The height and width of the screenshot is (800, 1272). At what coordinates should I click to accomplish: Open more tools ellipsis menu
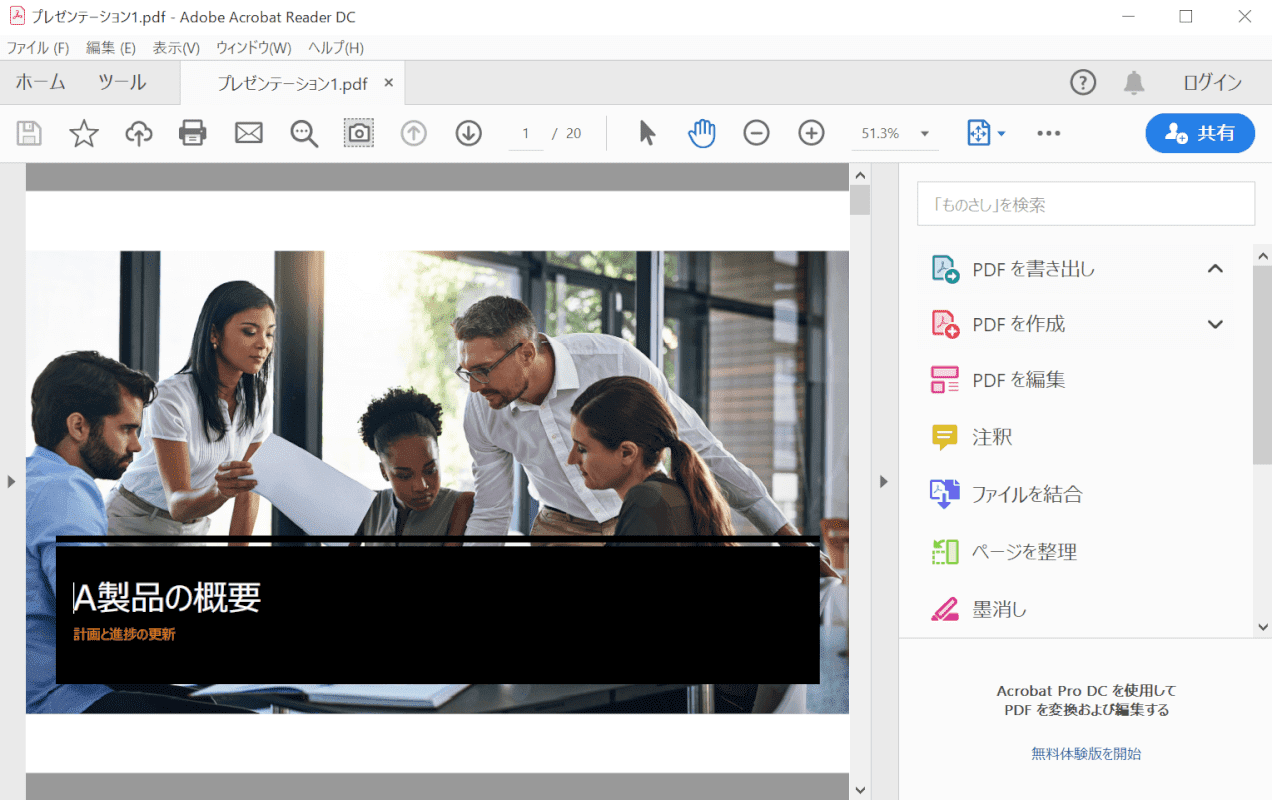pyautogui.click(x=1049, y=133)
